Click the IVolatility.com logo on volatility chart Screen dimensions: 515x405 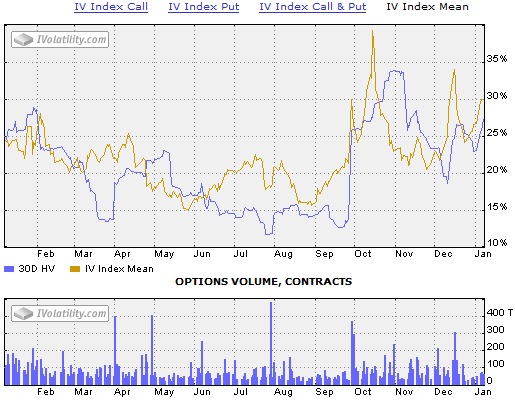click(60, 40)
